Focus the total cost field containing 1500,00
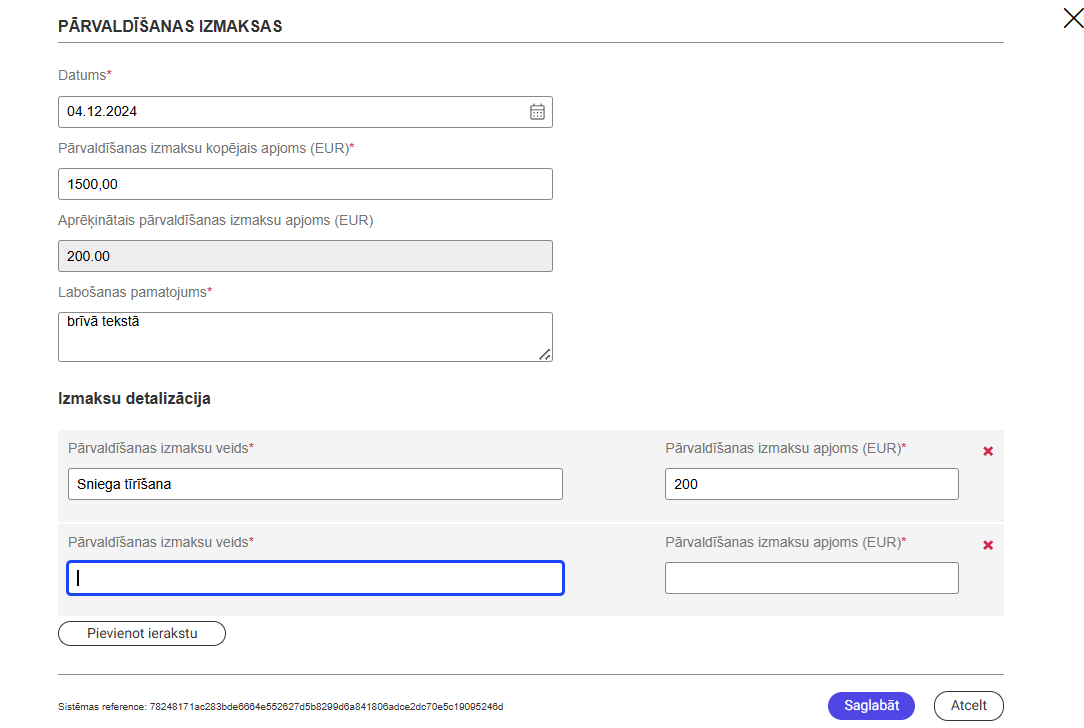The height and width of the screenshot is (728, 1084). pyautogui.click(x=305, y=184)
